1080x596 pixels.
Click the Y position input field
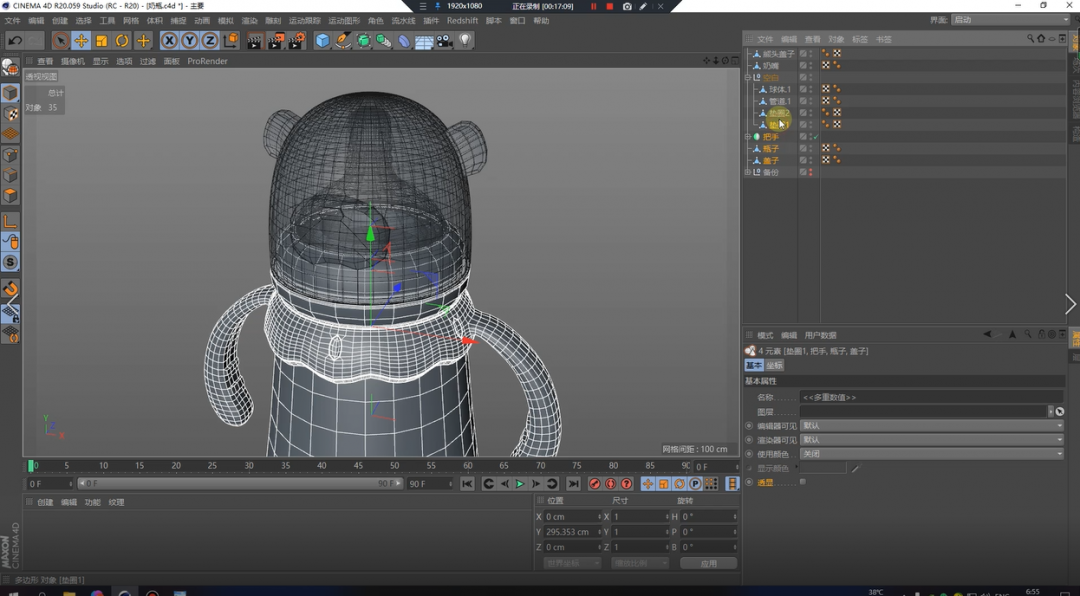tap(570, 532)
